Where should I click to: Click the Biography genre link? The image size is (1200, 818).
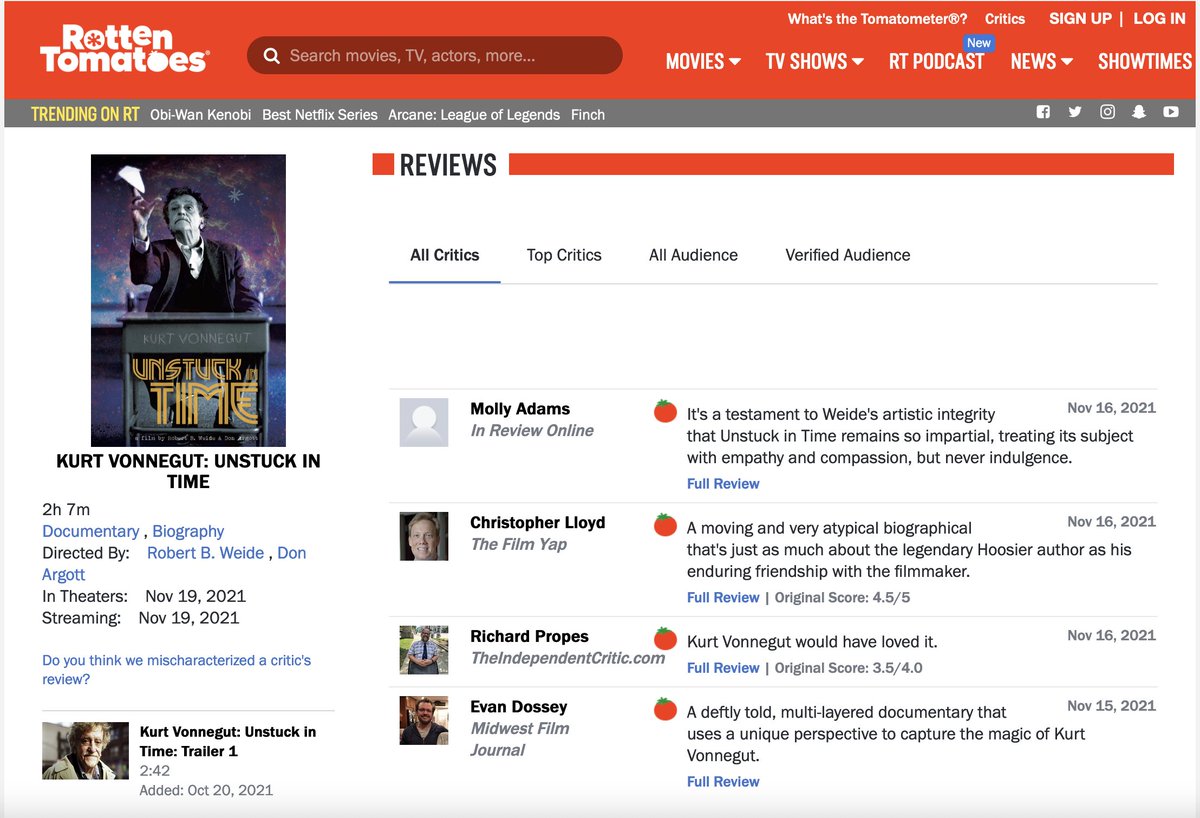point(188,531)
